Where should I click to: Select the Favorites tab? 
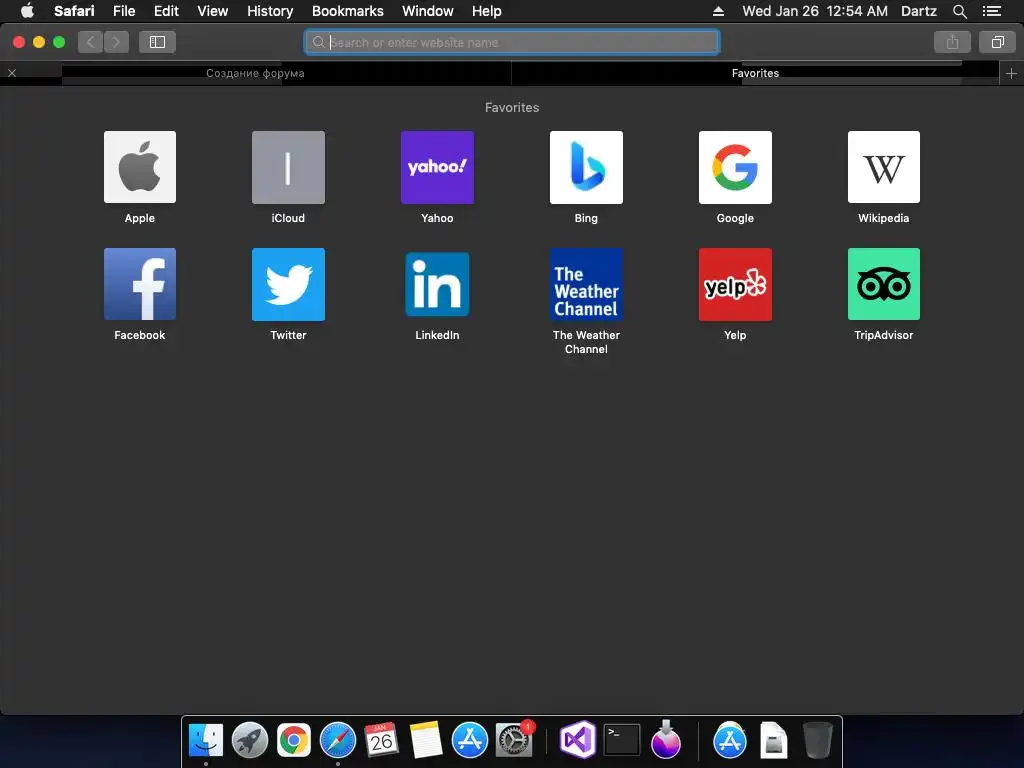tap(756, 73)
